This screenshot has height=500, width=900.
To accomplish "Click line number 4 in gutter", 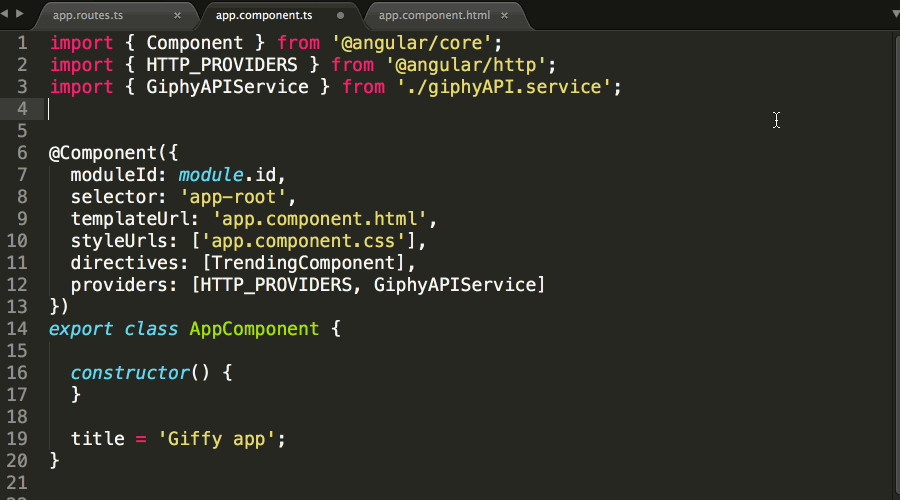I will pos(22,108).
